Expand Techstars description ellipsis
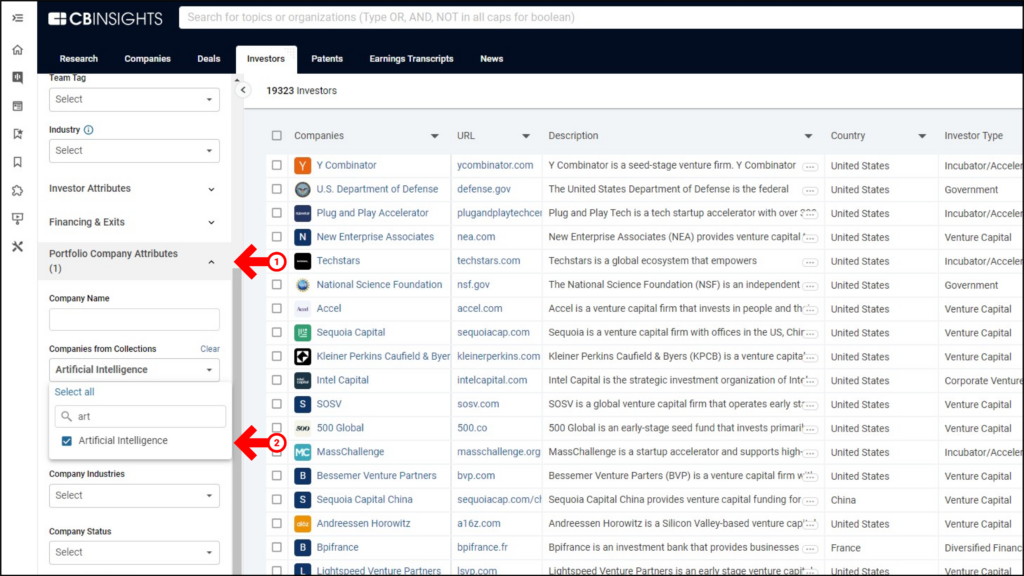The image size is (1024, 576). tap(810, 262)
